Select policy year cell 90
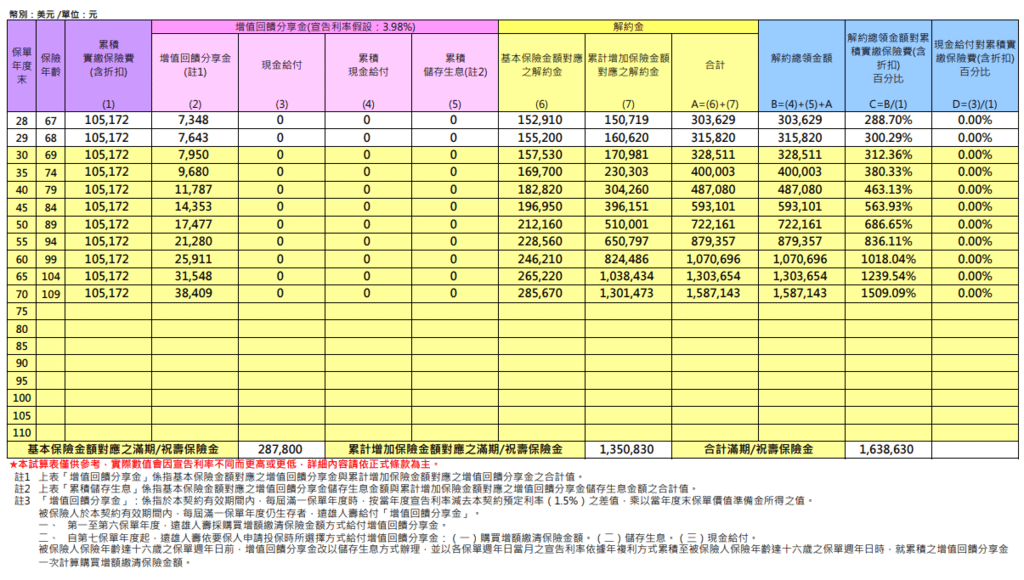This screenshot has width=1024, height=580. pos(22,363)
